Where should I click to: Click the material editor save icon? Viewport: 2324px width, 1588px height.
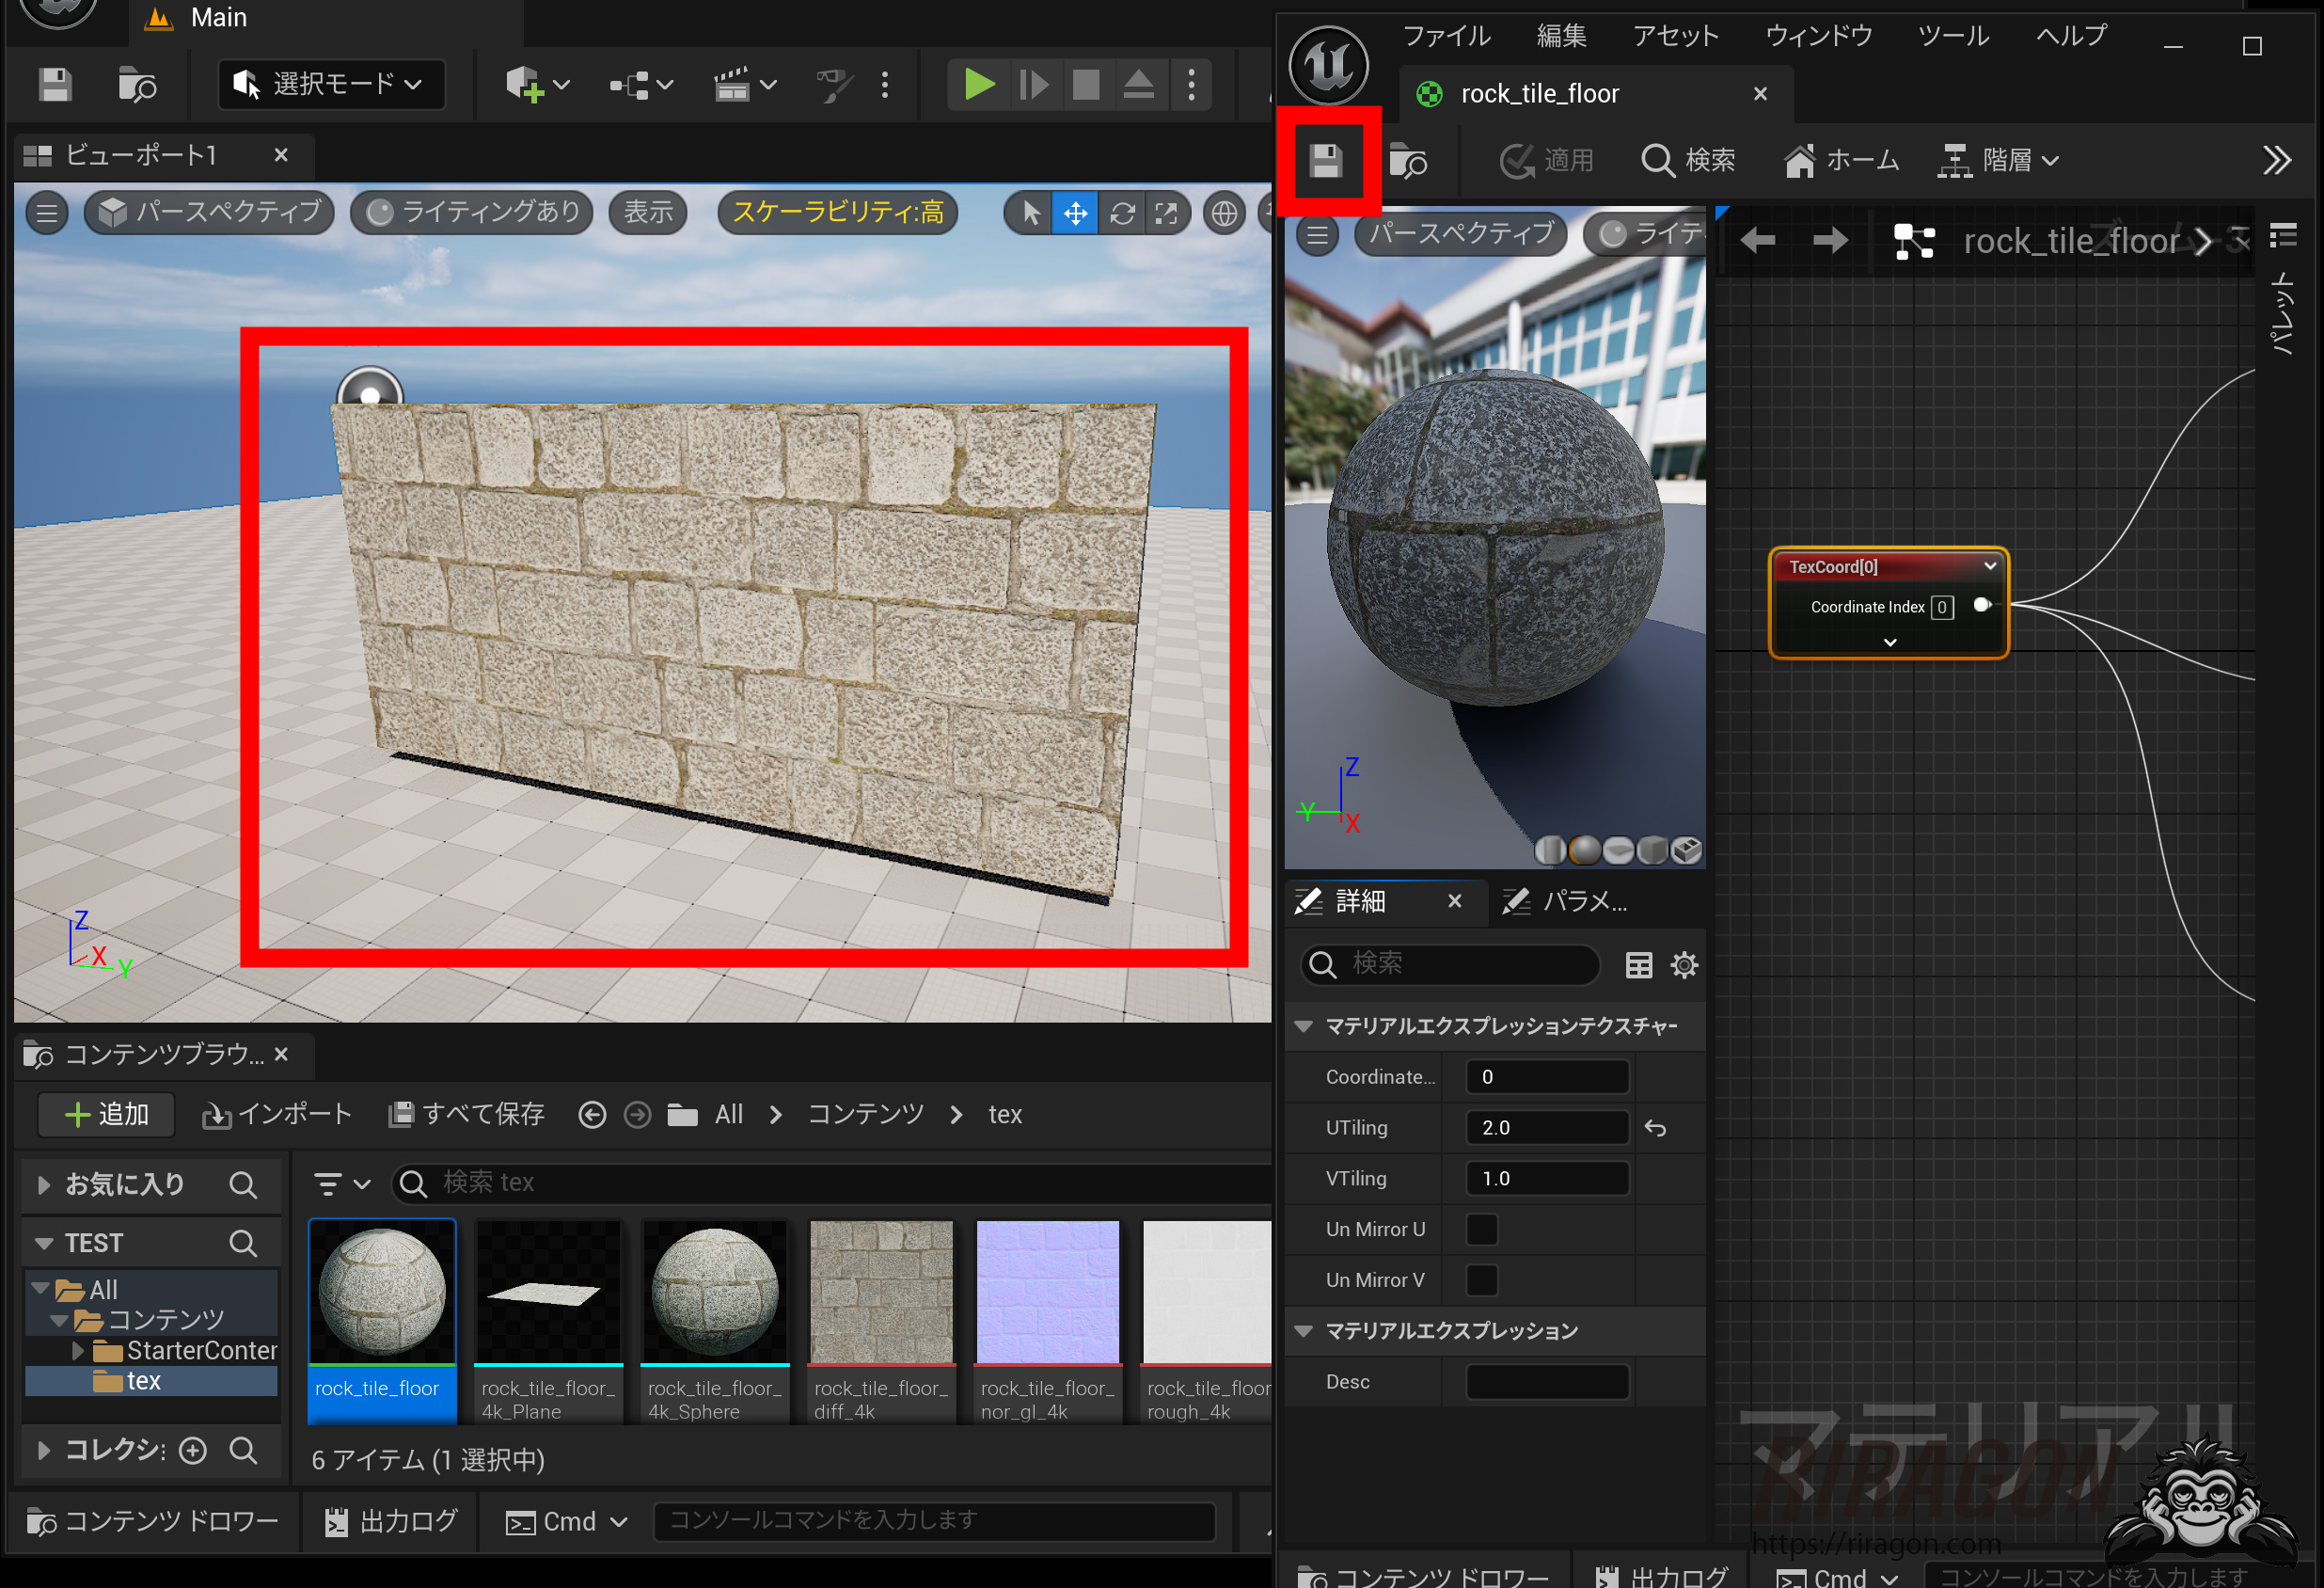(1326, 161)
